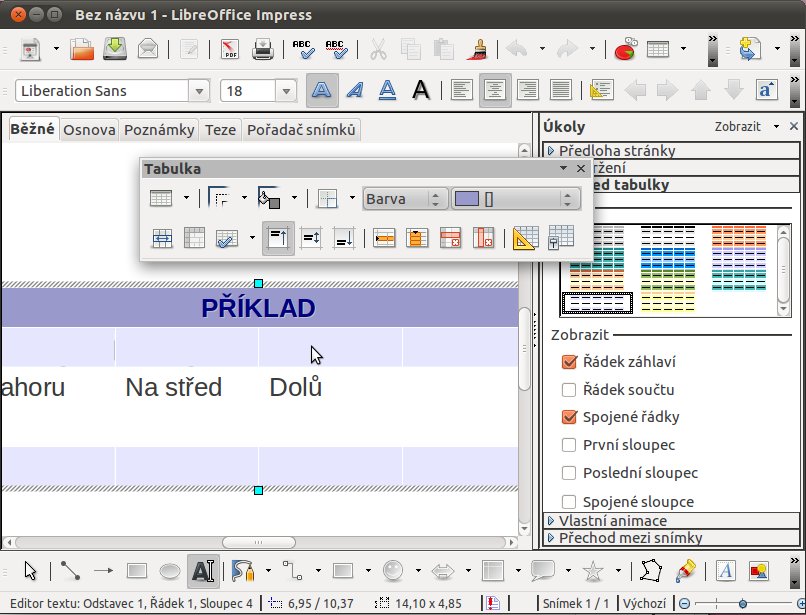Screen dimensions: 806x615
Task: Switch to the Teze tab
Action: coord(221,130)
